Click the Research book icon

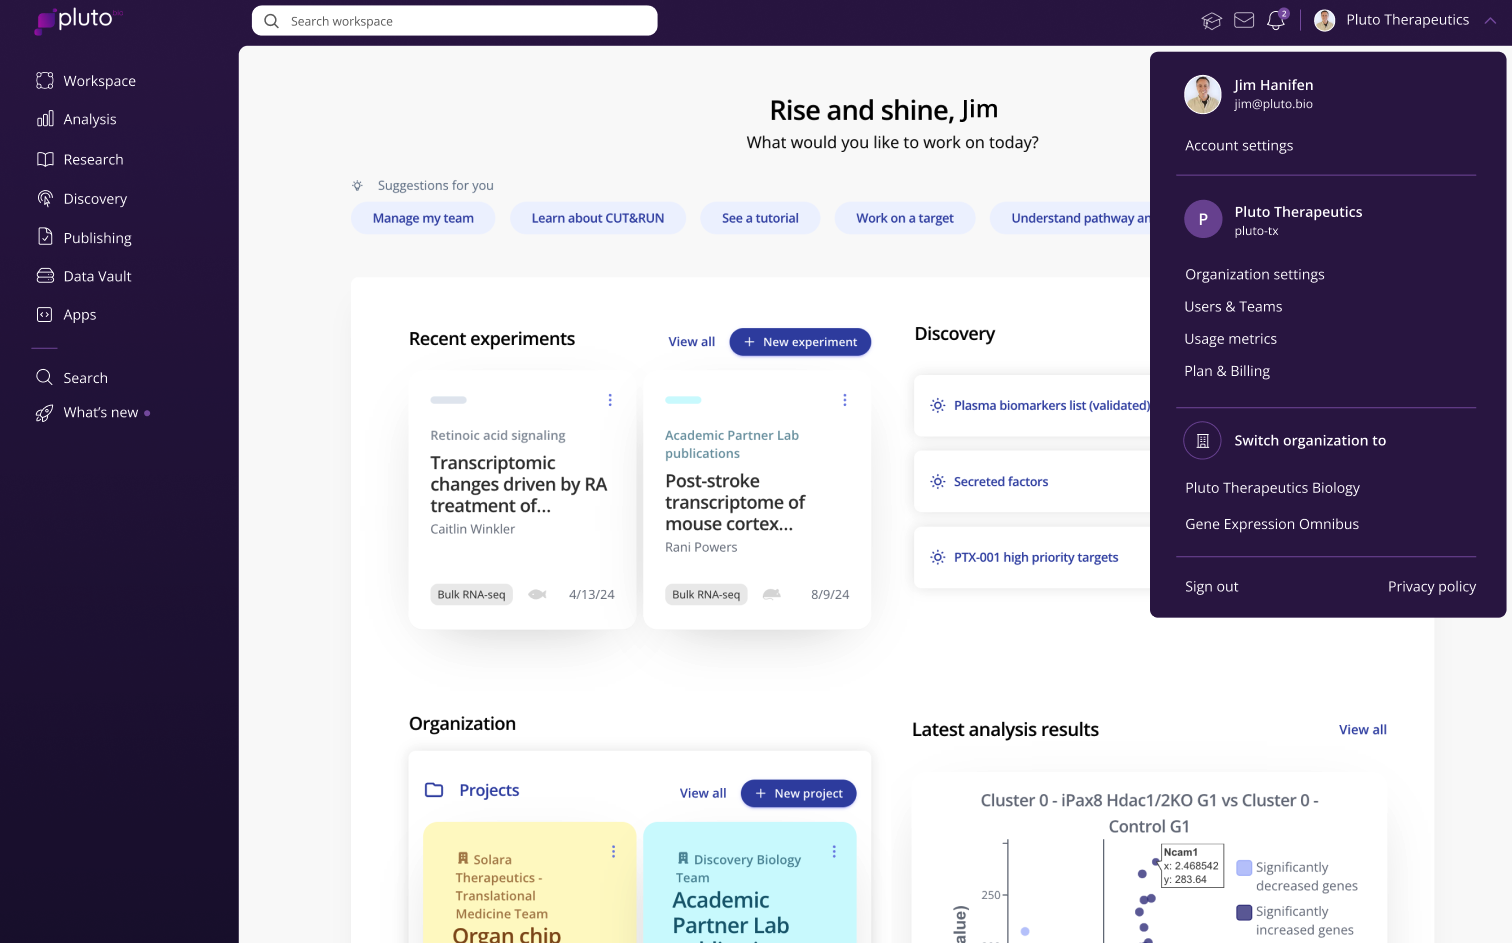click(x=45, y=159)
